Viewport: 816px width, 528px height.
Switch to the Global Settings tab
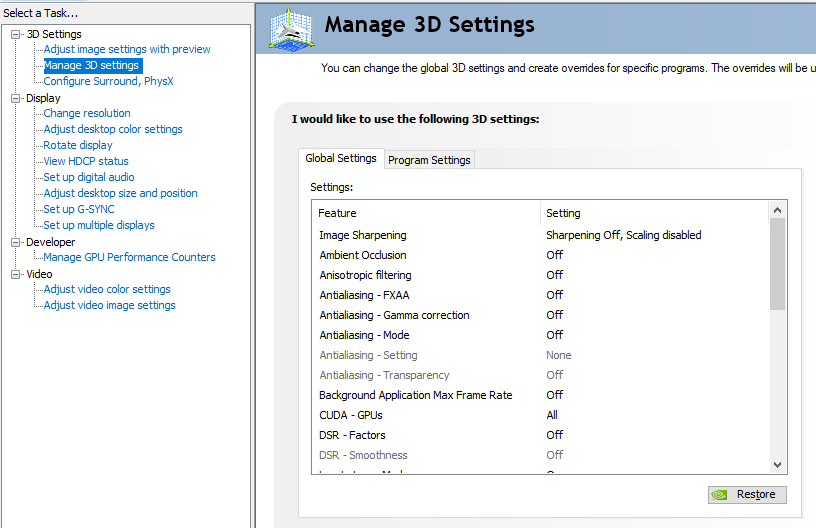[341, 158]
